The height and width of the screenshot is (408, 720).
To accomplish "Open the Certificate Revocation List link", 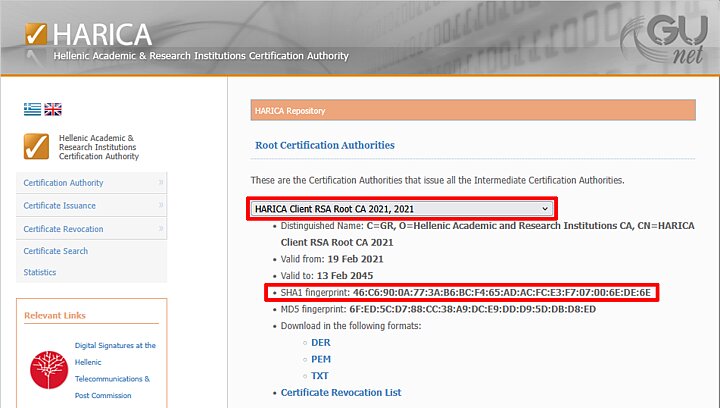I will 341,392.
